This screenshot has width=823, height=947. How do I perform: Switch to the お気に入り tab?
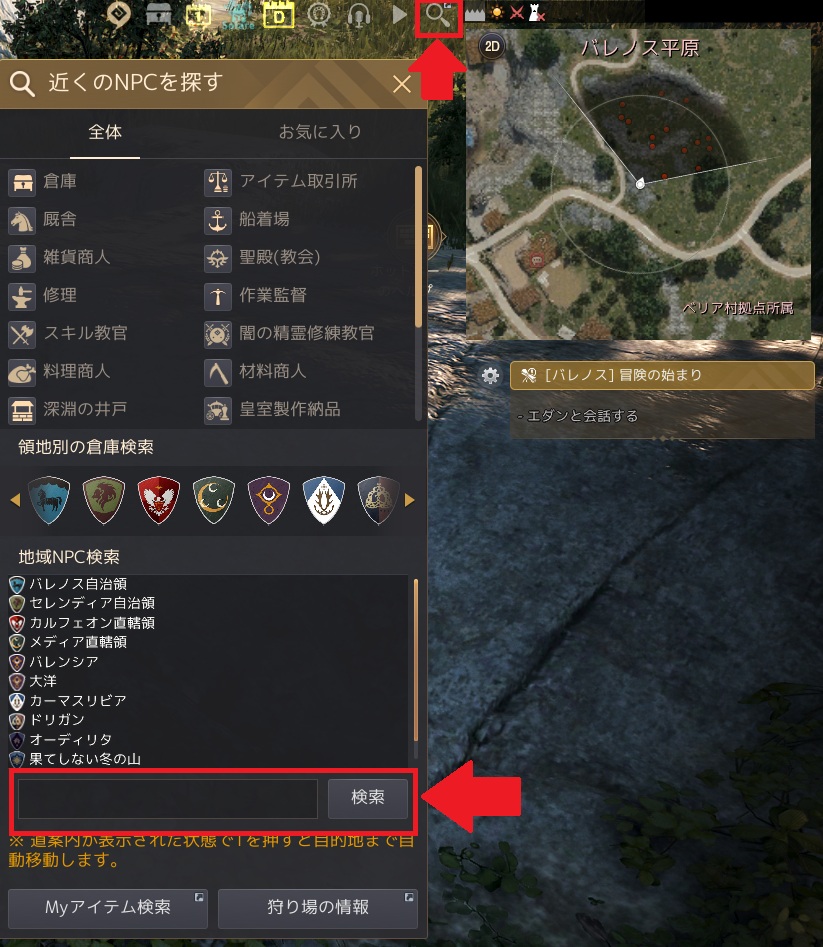coord(319,132)
